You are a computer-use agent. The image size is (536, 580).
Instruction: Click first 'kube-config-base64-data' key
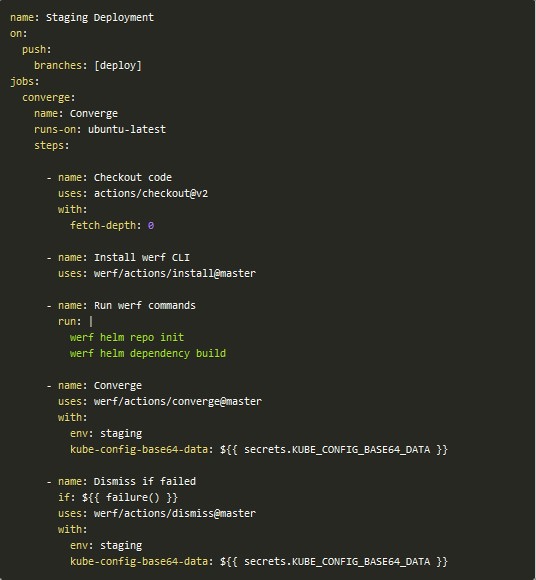tap(139, 449)
